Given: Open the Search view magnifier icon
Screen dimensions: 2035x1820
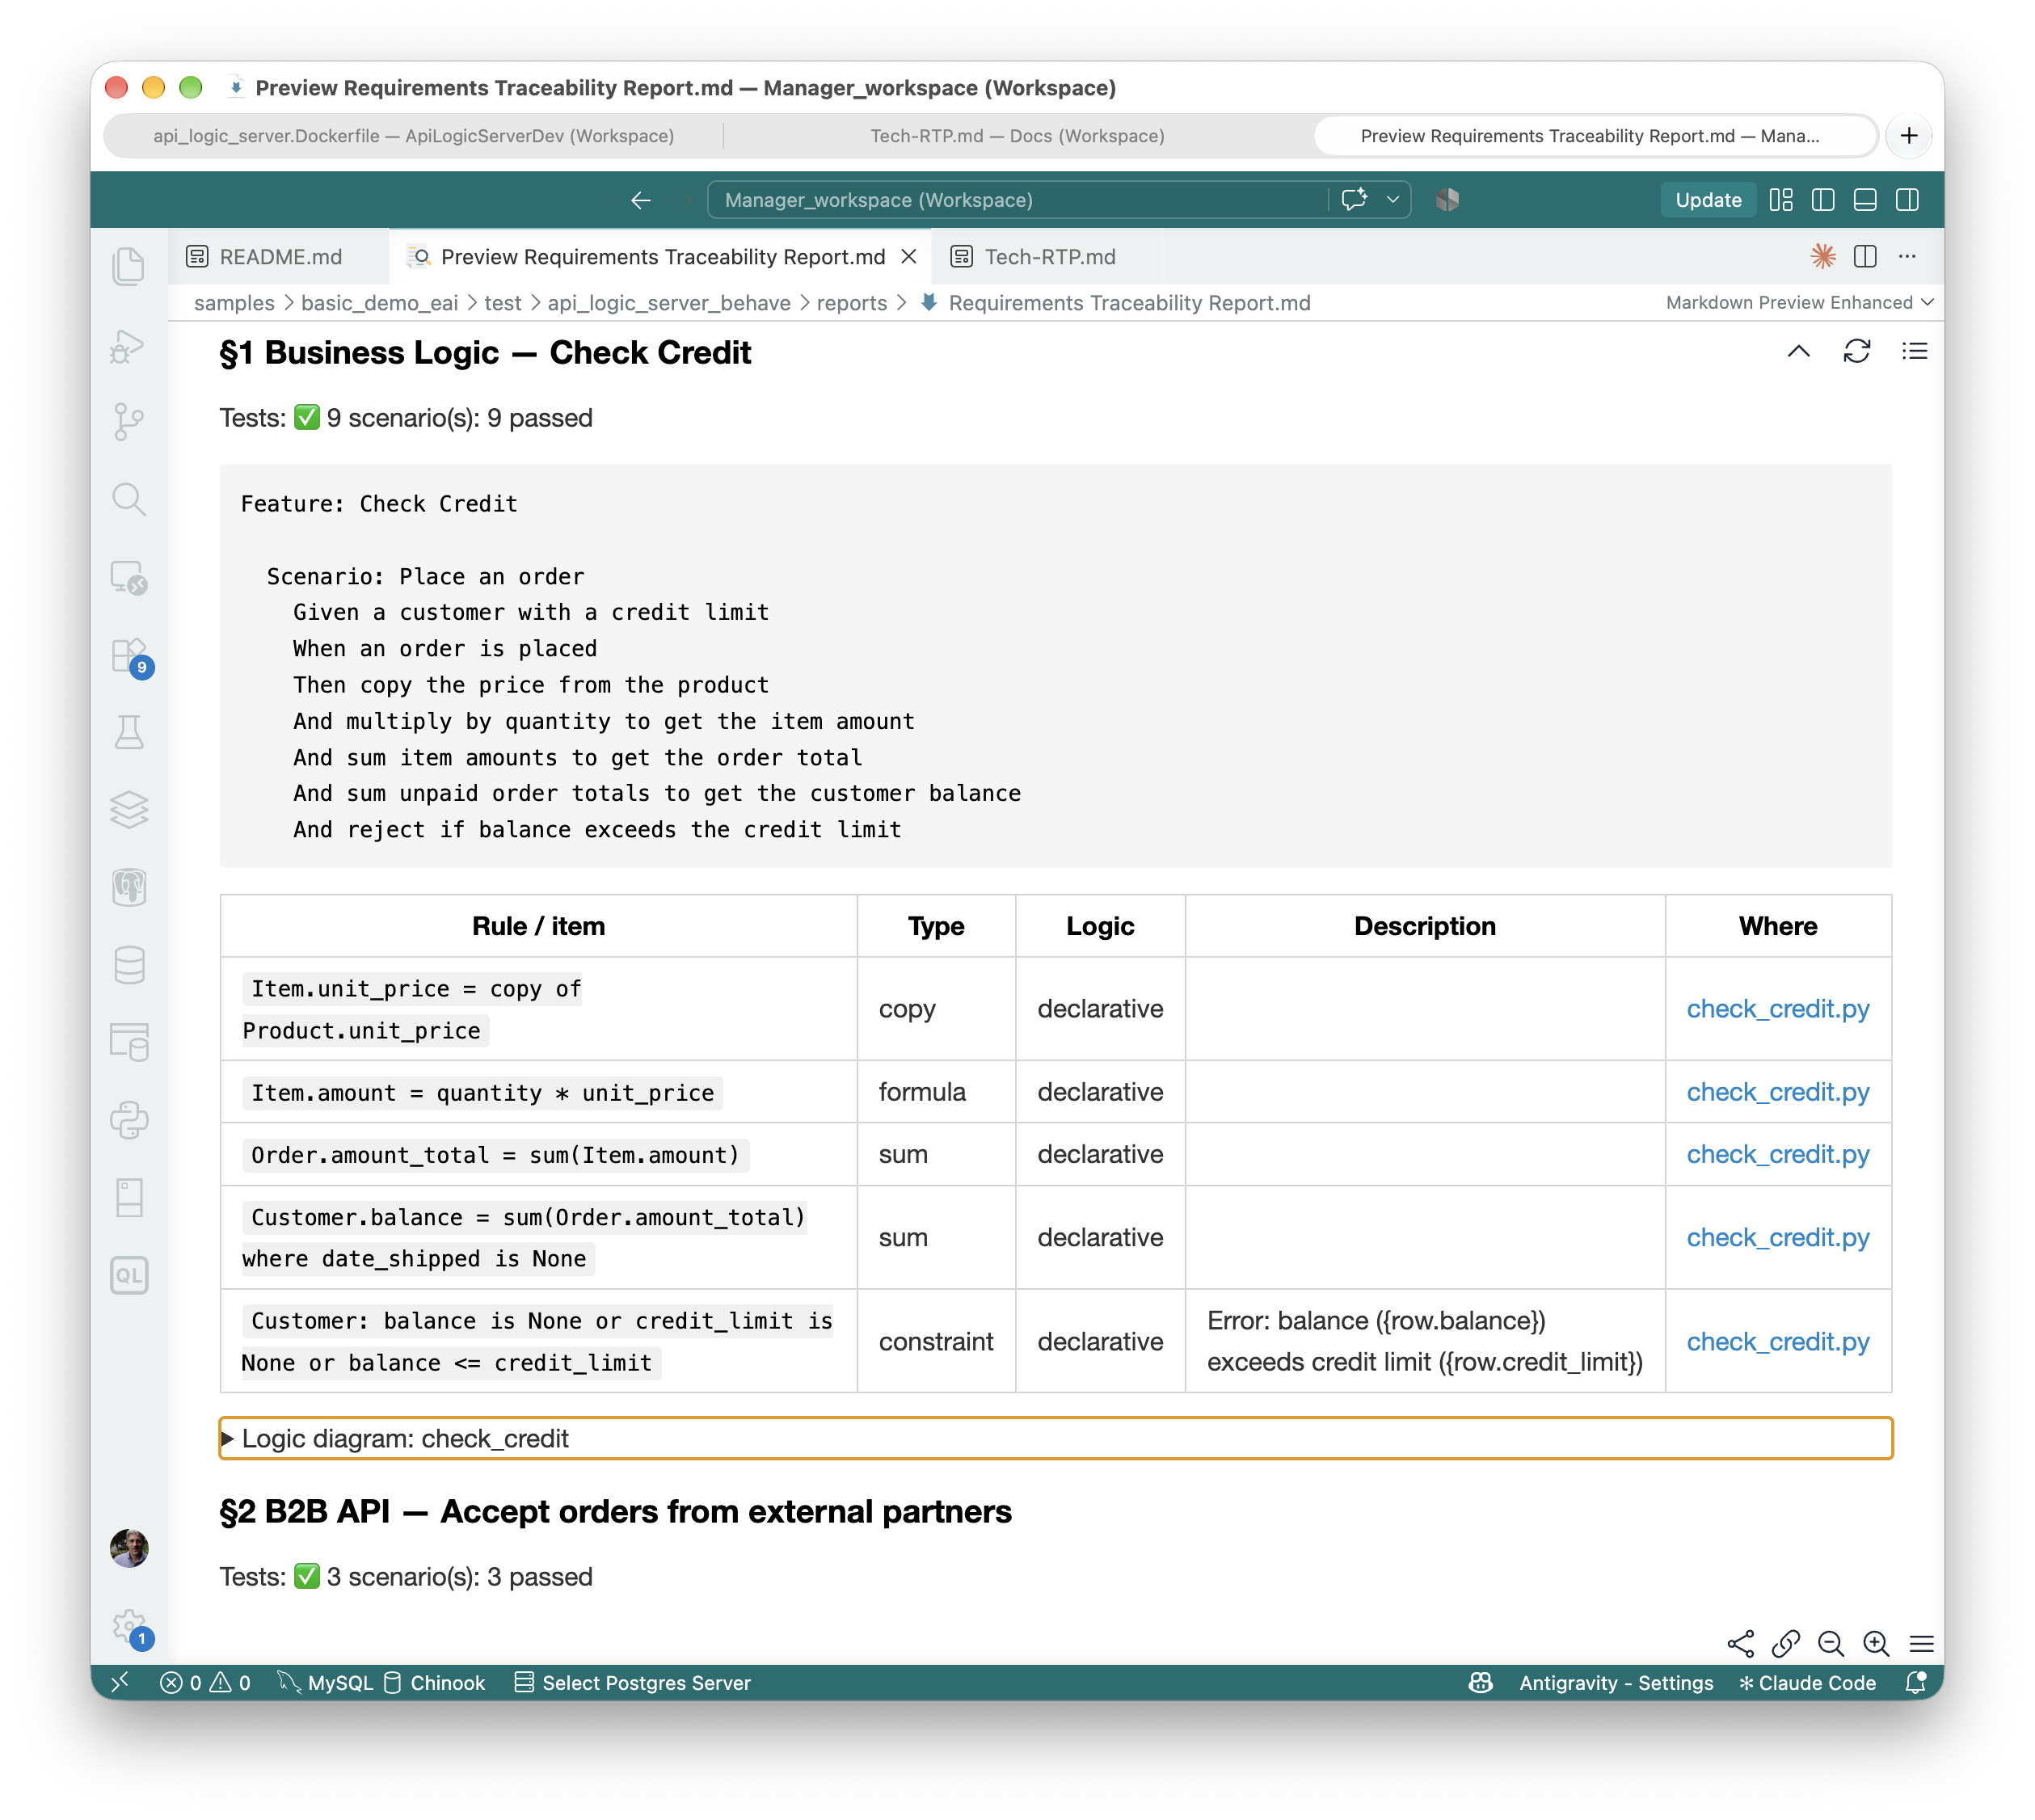Looking at the screenshot, I should pyautogui.click(x=129, y=499).
